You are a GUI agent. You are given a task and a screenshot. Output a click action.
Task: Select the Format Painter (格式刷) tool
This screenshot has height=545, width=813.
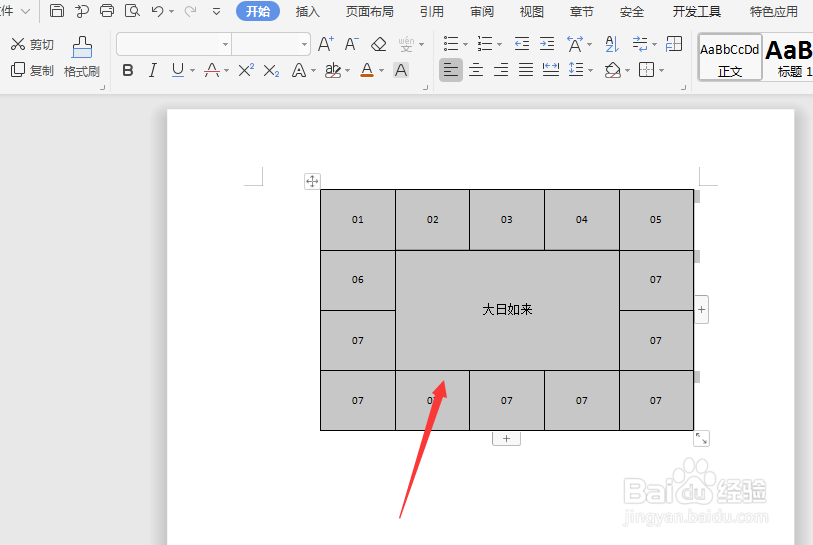click(x=82, y=57)
